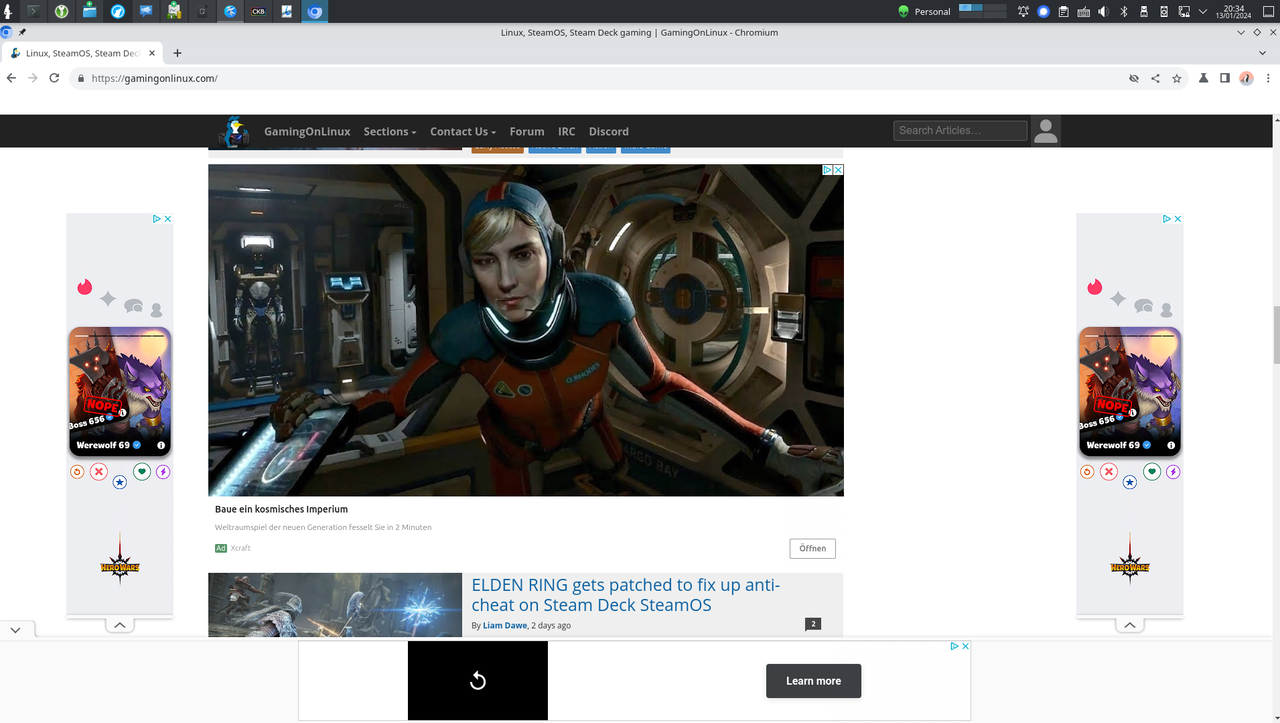This screenshot has width=1280, height=723.
Task: Click the Xcraft advertiser label
Action: [240, 548]
